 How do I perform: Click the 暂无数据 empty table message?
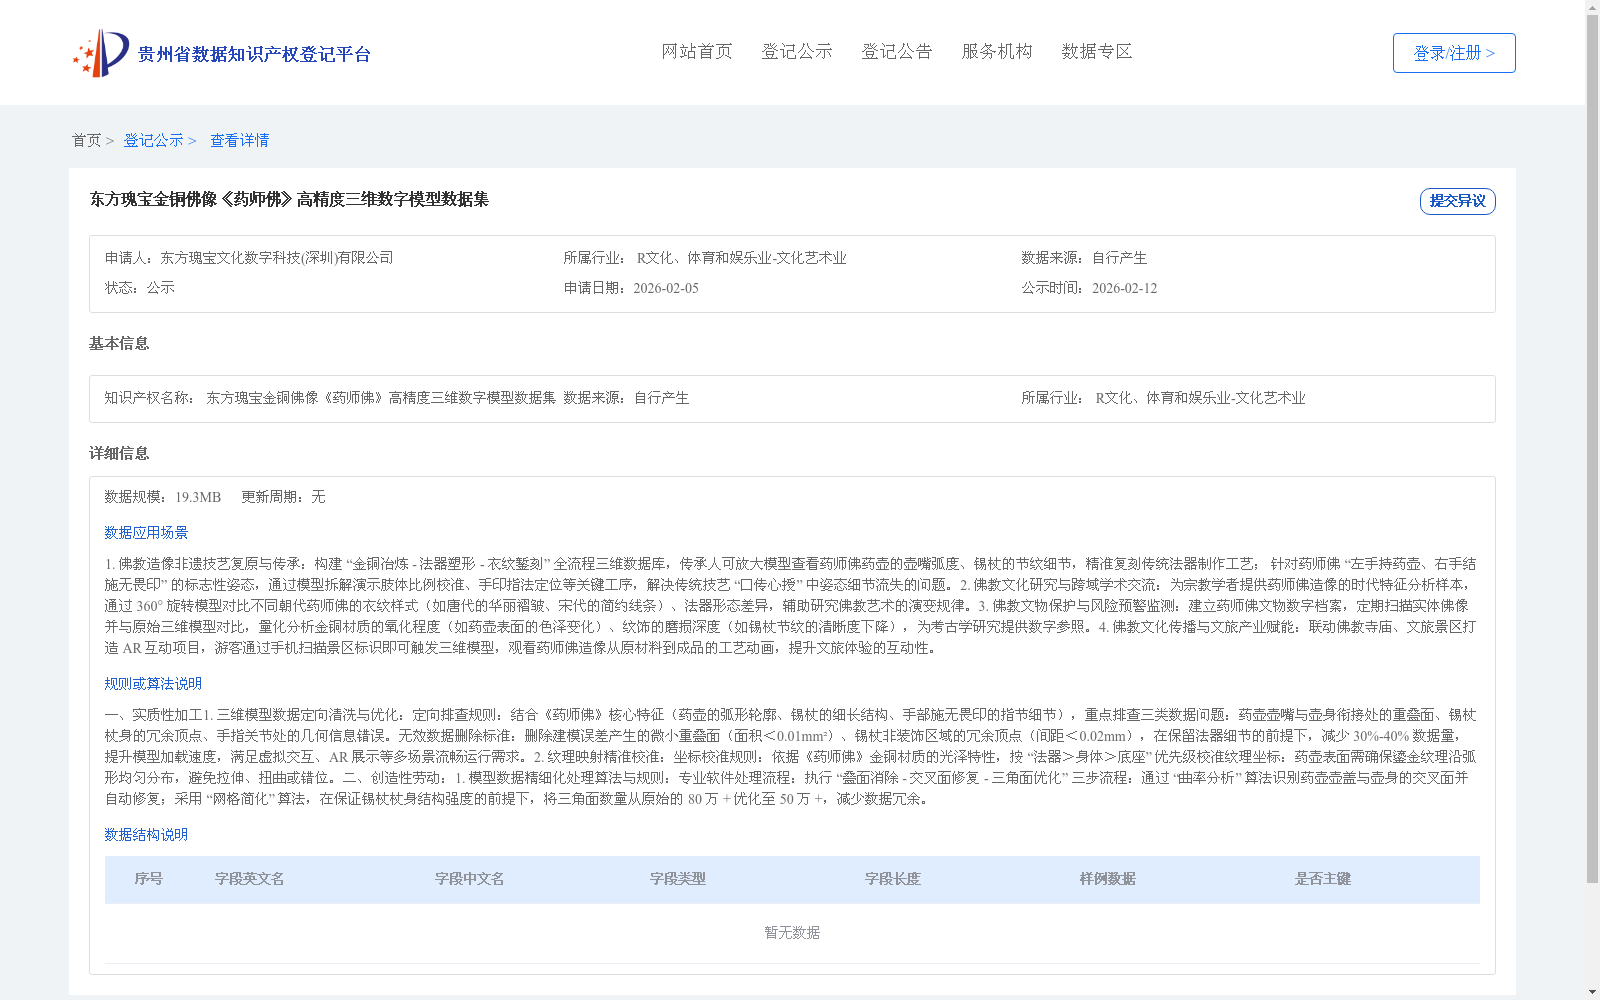point(792,932)
